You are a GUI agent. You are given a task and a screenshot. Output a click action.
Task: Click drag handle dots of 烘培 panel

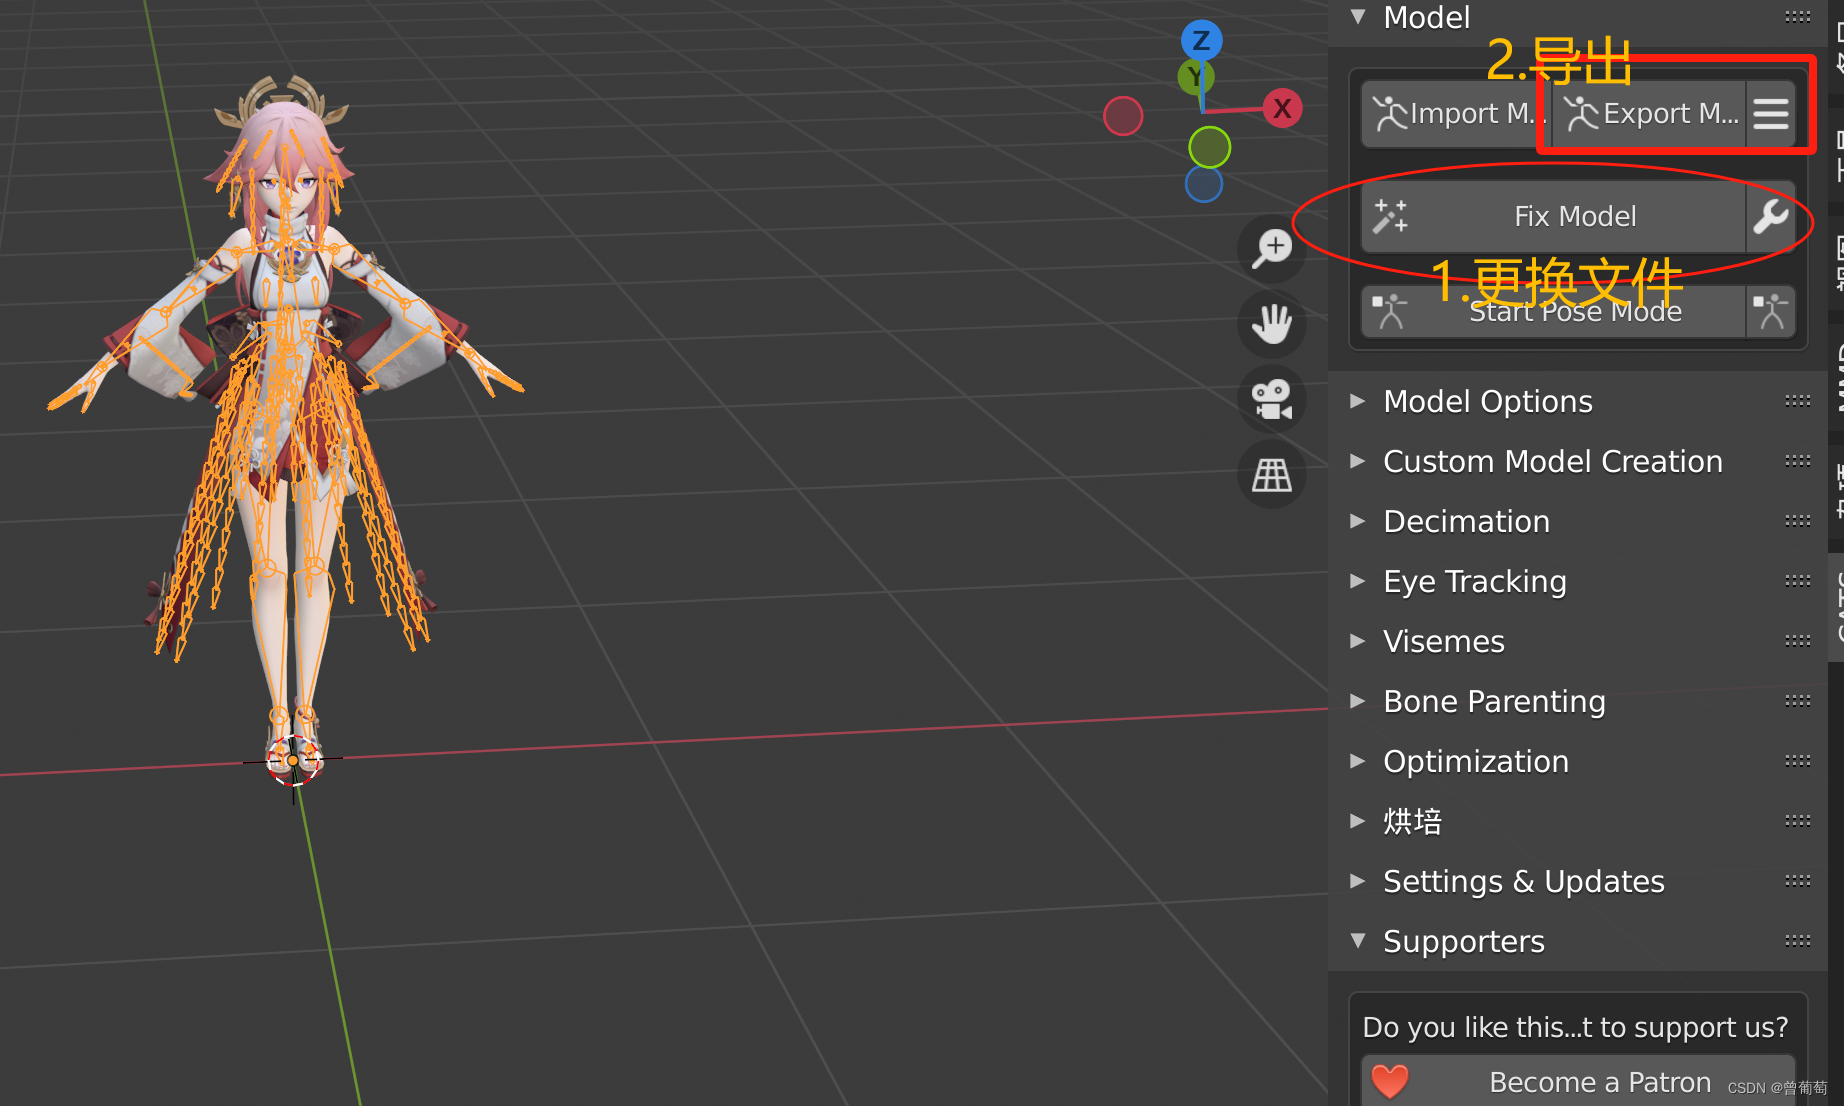click(1798, 821)
